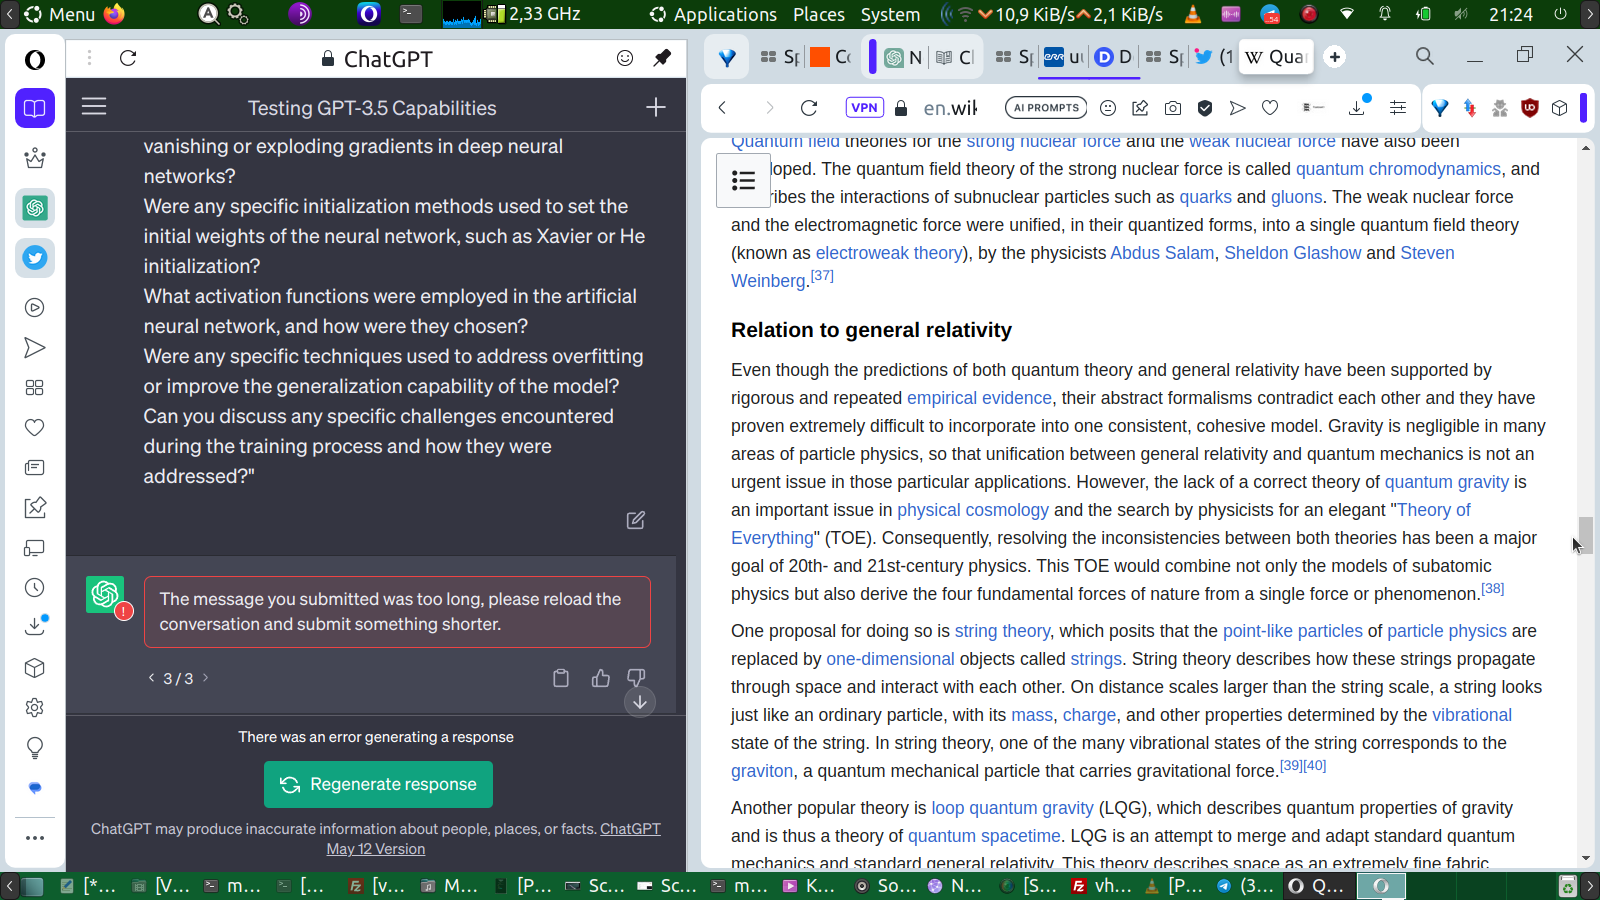Open Settings gear icon in sidebar
1600x900 pixels.
point(35,708)
